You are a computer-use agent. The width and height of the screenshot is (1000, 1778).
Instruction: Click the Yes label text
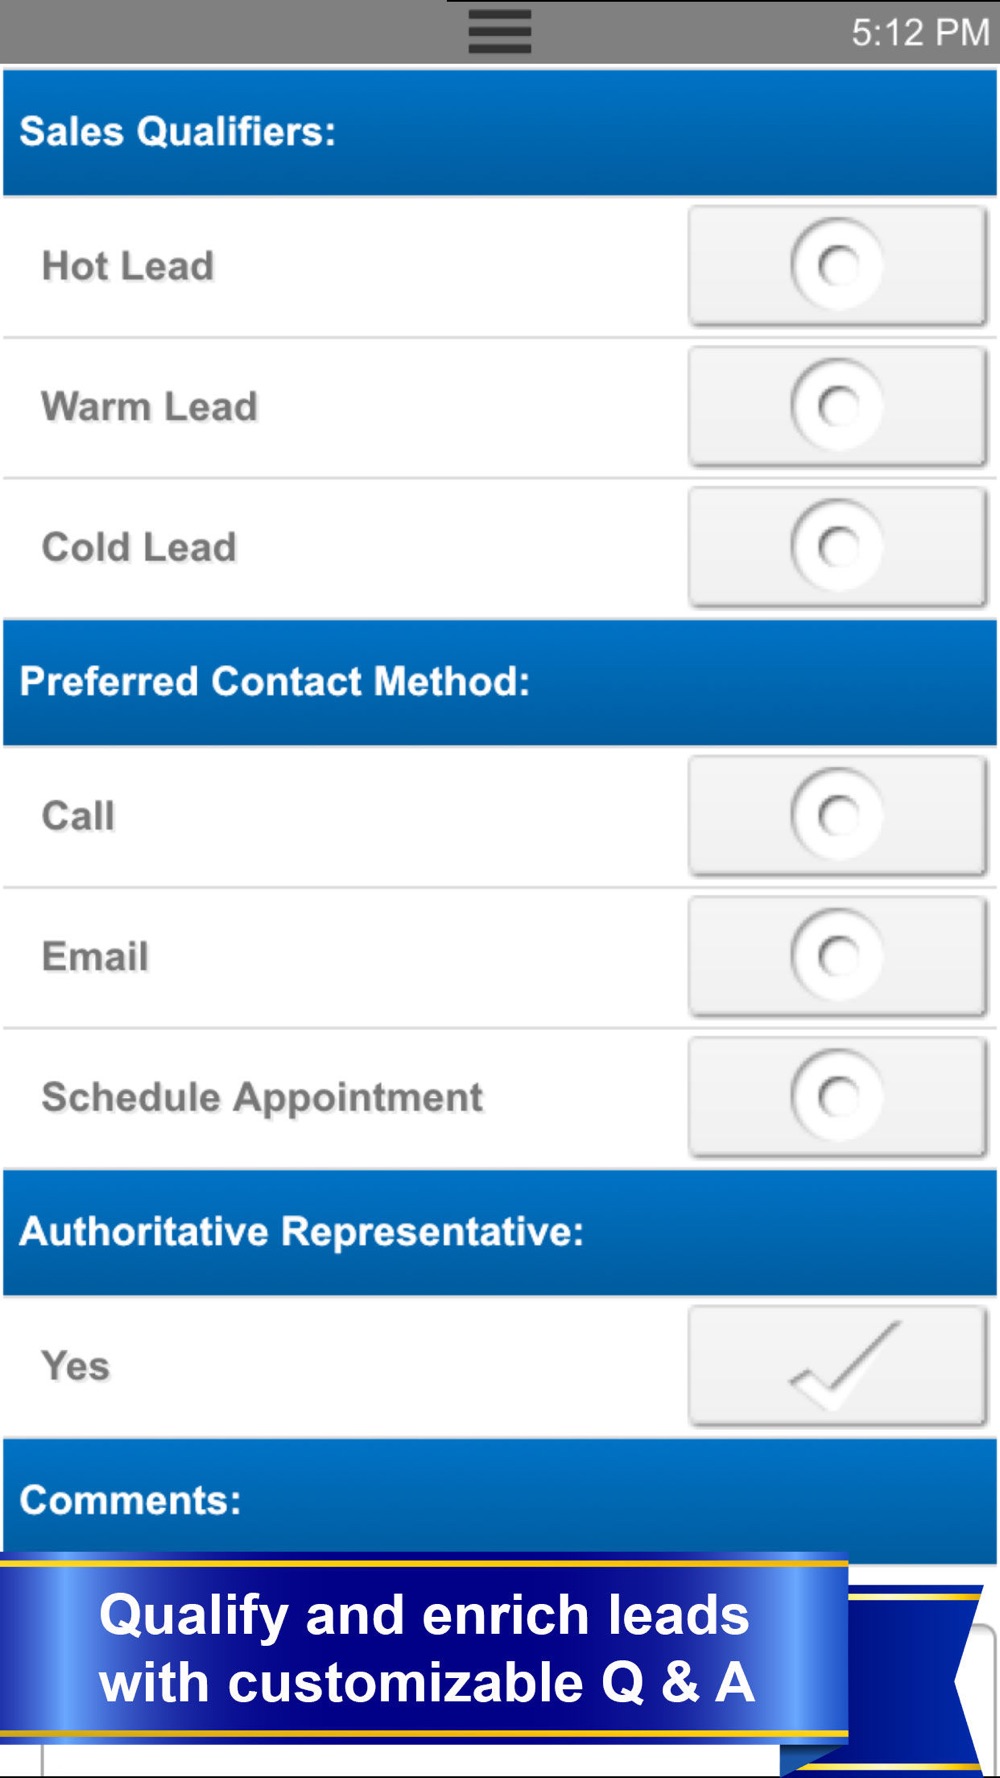(x=75, y=1366)
